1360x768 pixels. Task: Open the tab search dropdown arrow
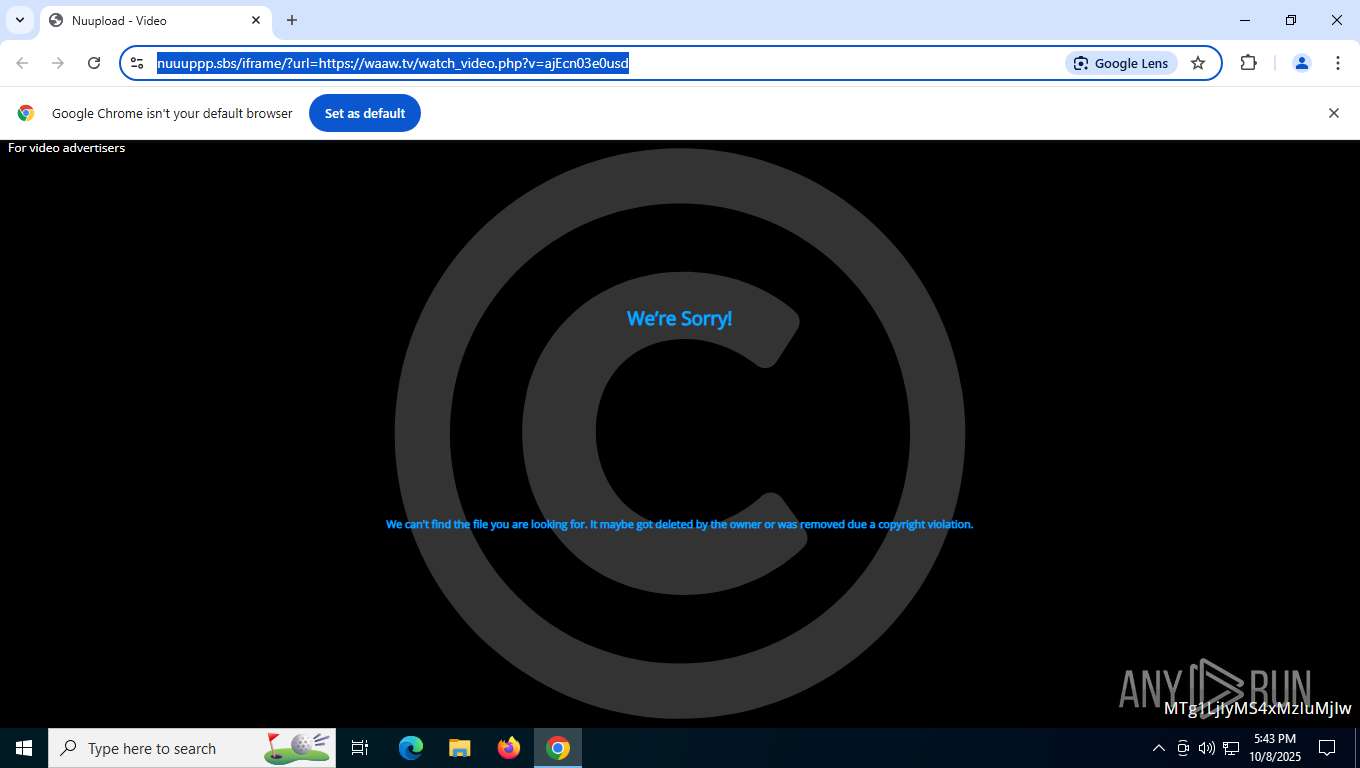[x=20, y=20]
